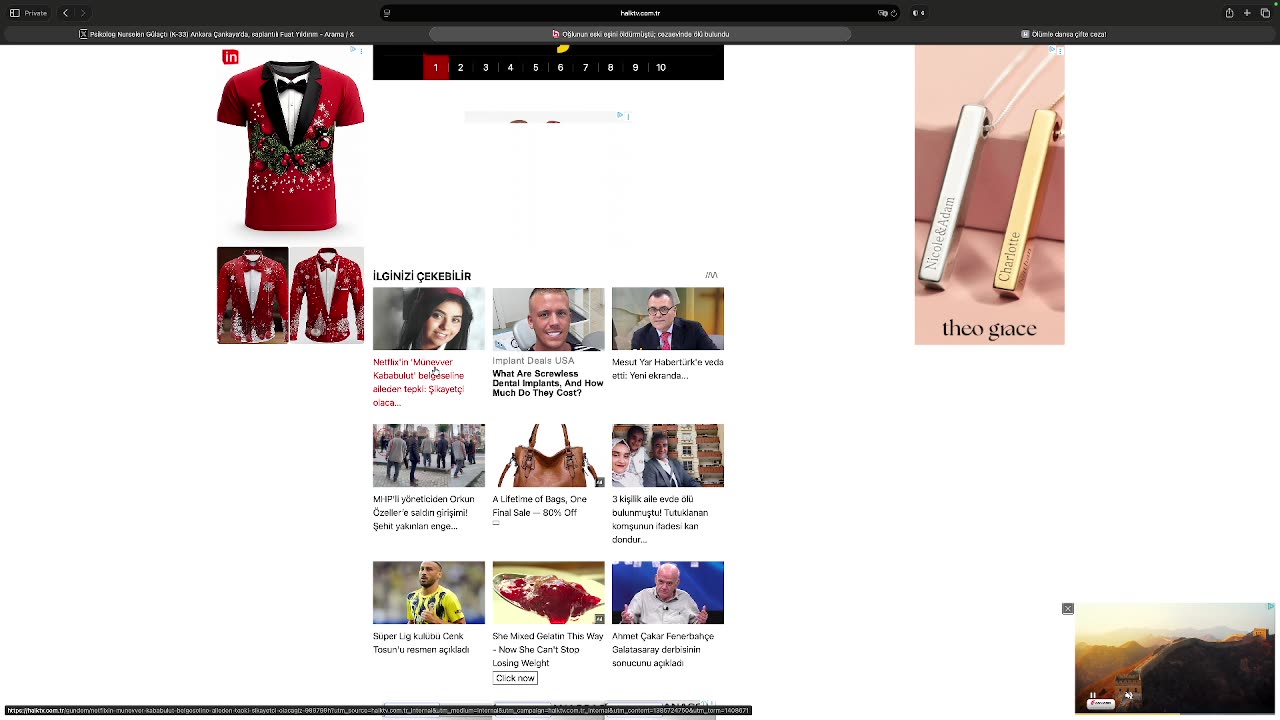
Task: Open the Münevver Kababulut article image
Action: 428,319
